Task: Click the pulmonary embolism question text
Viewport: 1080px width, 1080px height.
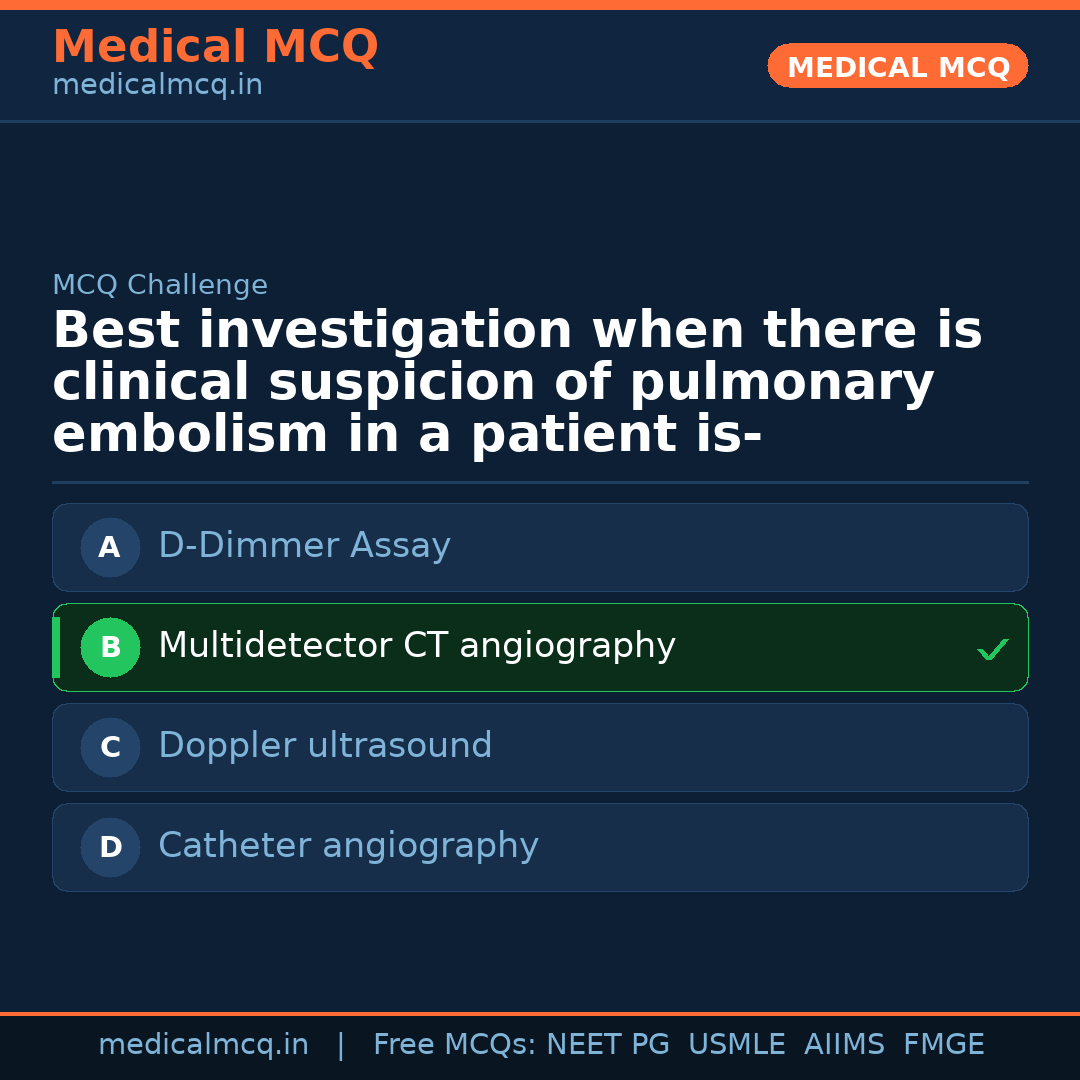Action: pyautogui.click(x=517, y=383)
